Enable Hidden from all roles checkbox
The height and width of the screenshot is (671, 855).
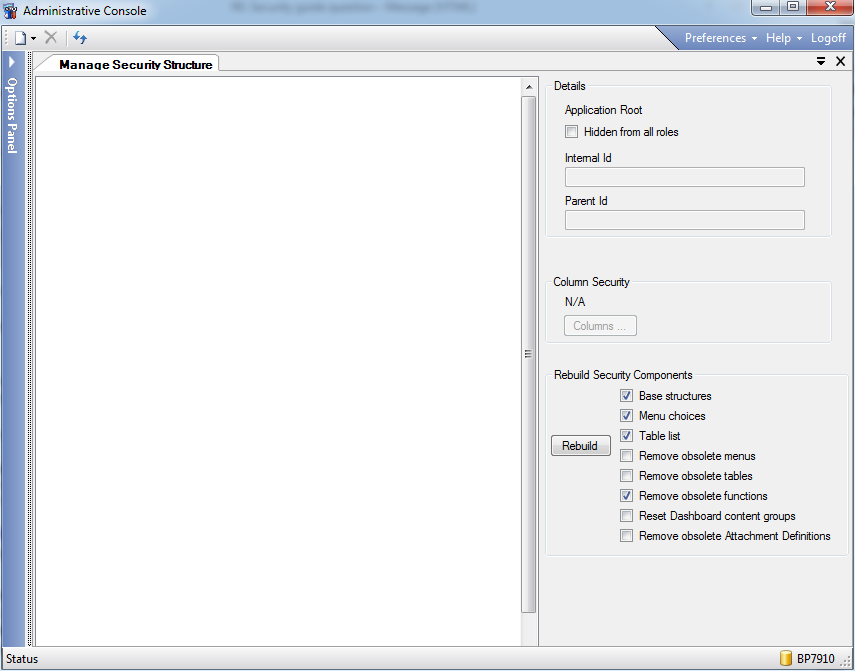coord(572,132)
